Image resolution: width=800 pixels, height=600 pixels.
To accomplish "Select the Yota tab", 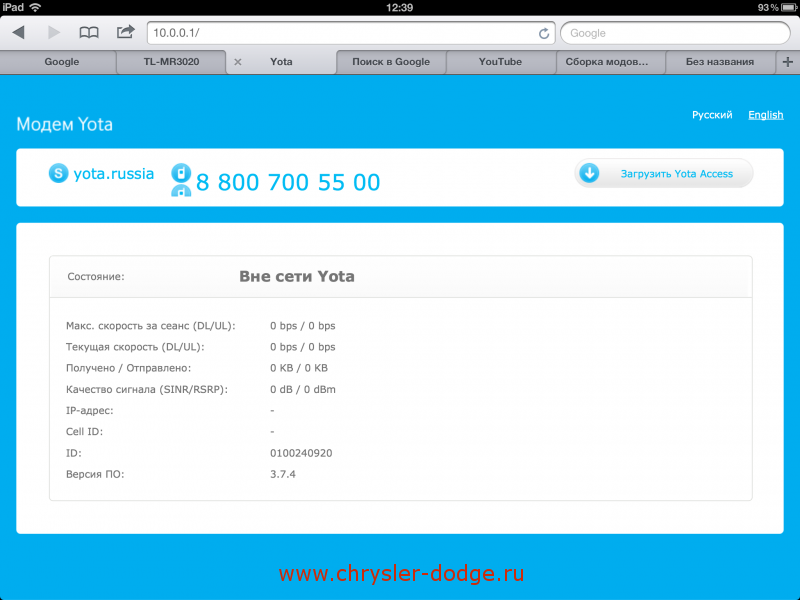I will 281,62.
